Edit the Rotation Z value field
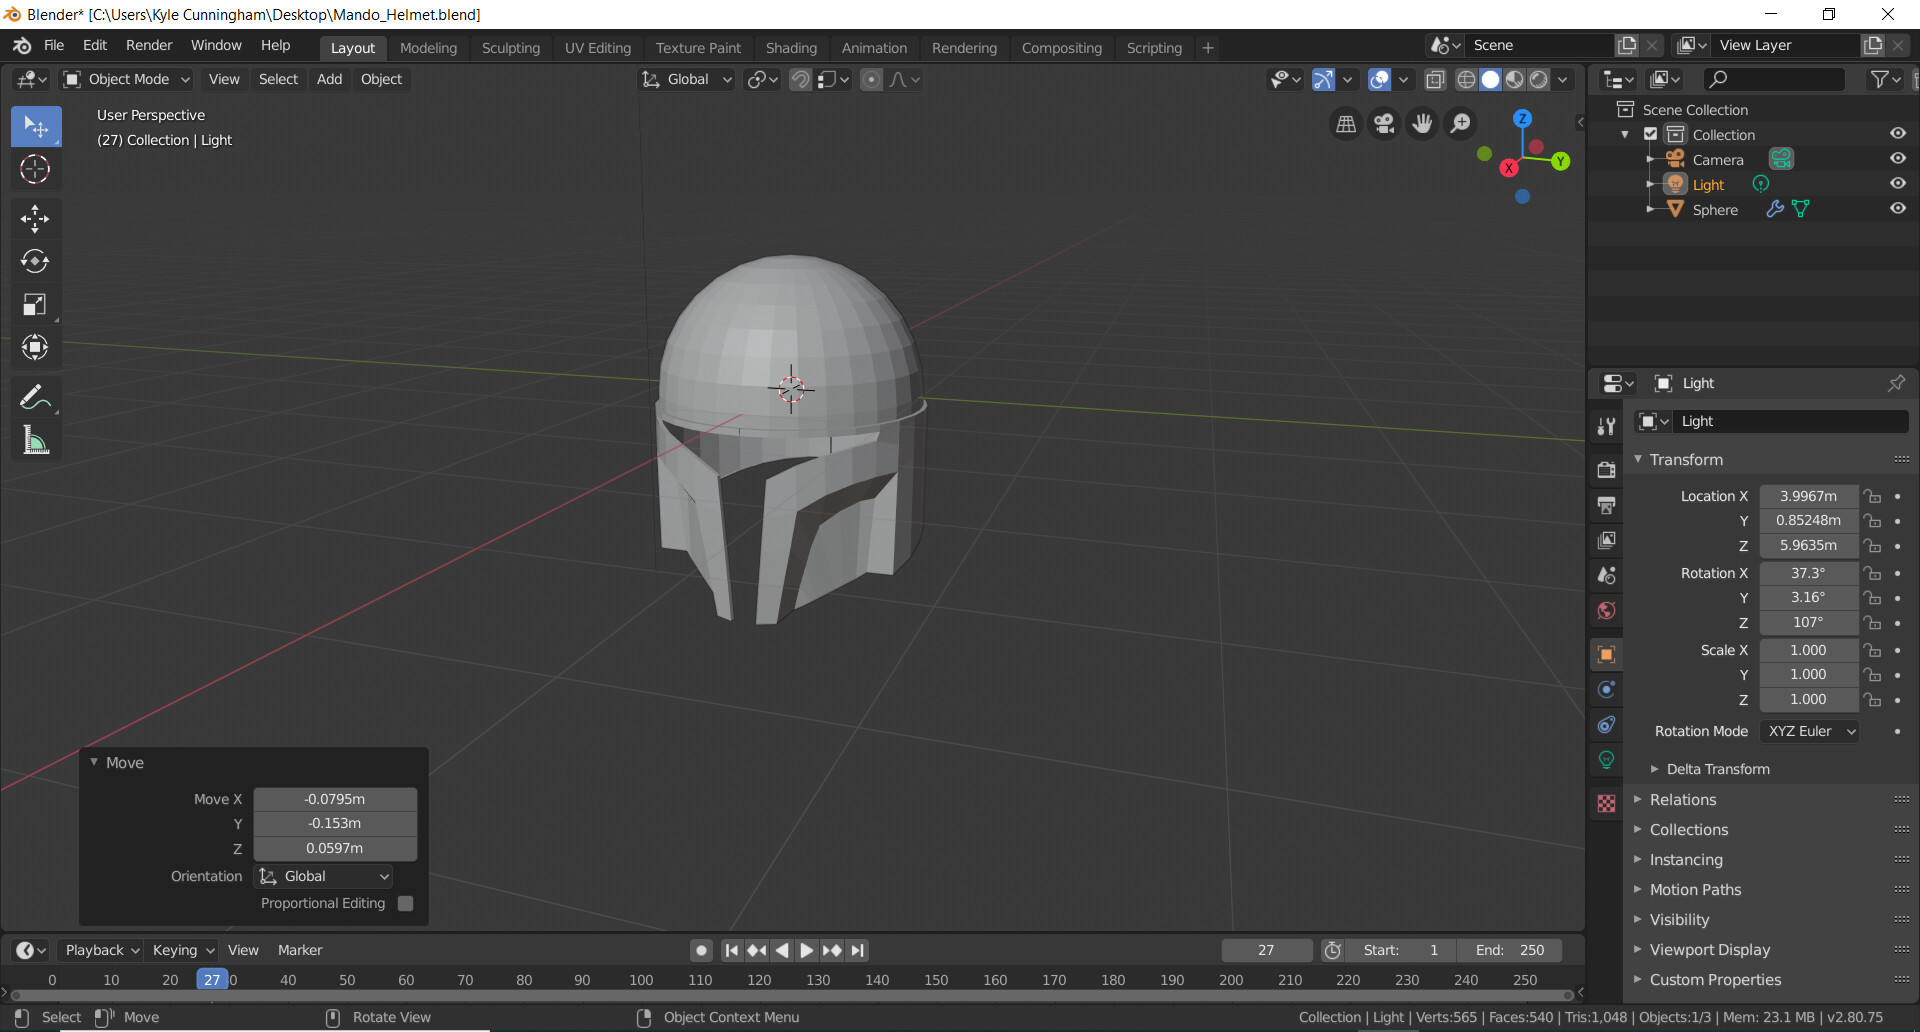 [x=1807, y=622]
